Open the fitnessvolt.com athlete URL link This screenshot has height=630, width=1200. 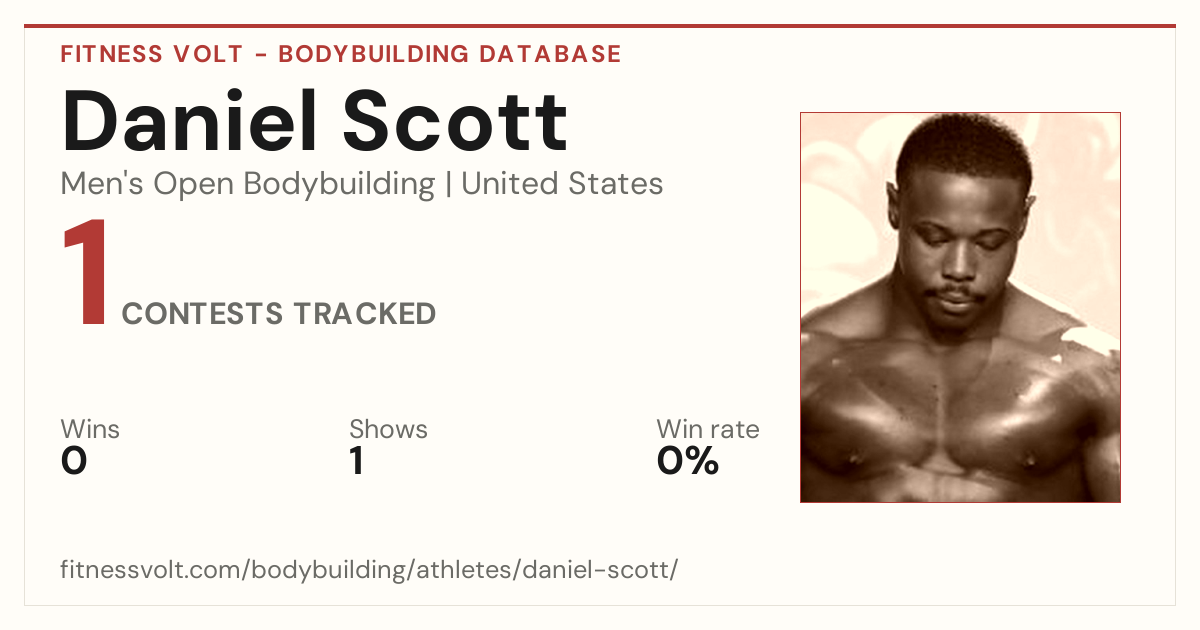click(x=370, y=570)
